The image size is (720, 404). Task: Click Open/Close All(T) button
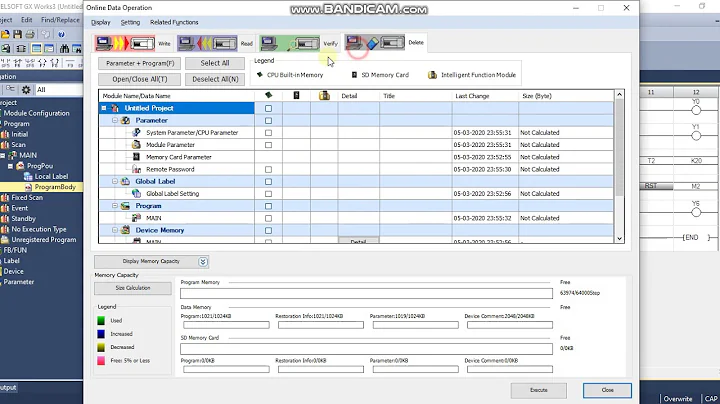click(140, 79)
